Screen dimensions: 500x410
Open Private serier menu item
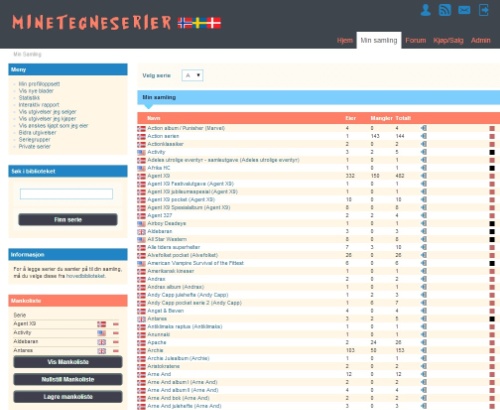click(35, 146)
